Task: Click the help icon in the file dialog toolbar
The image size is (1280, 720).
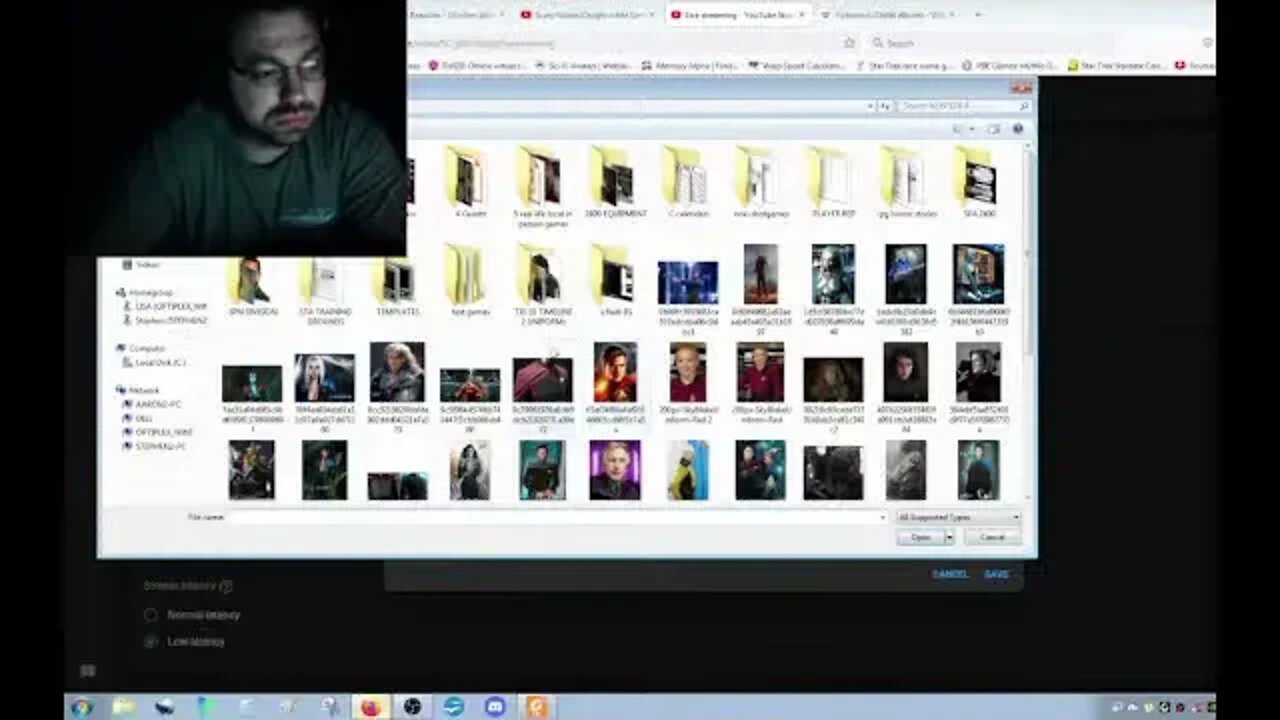Action: 1018,129
